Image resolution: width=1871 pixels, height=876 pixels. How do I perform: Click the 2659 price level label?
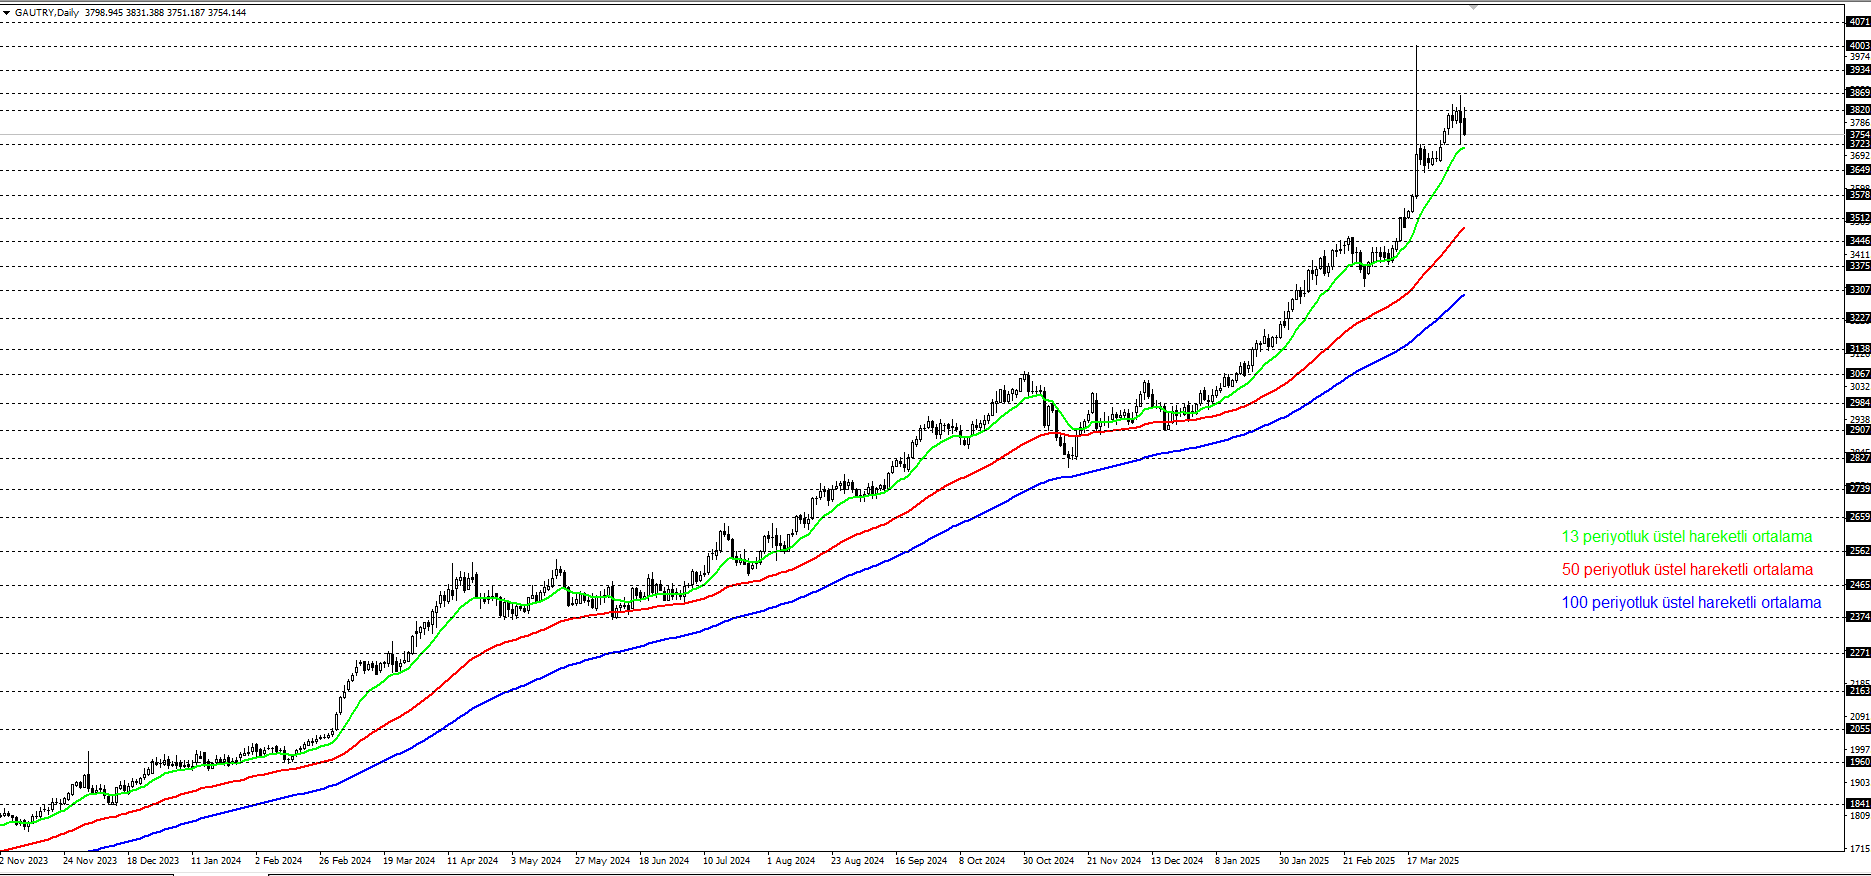pyautogui.click(x=1858, y=517)
